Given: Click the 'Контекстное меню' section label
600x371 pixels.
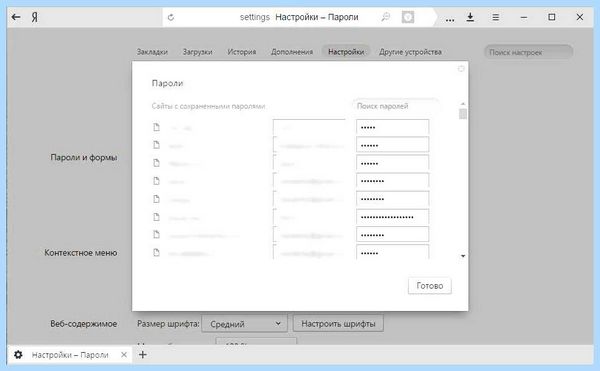Looking at the screenshot, I should click(x=81, y=252).
